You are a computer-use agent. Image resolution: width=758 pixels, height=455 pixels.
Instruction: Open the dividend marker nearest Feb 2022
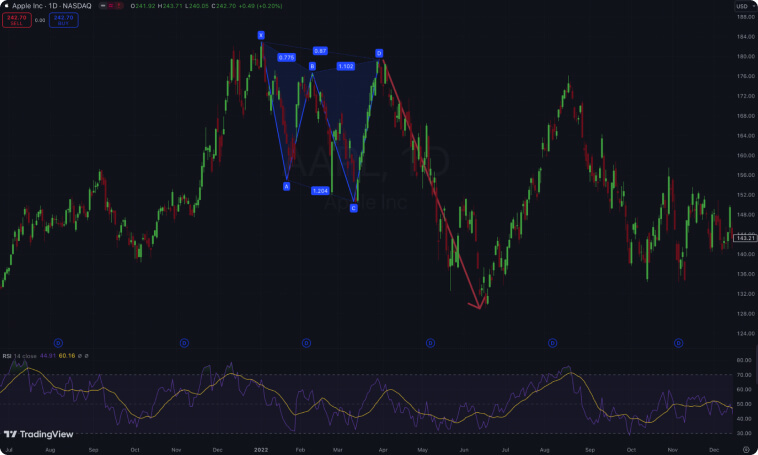click(306, 343)
